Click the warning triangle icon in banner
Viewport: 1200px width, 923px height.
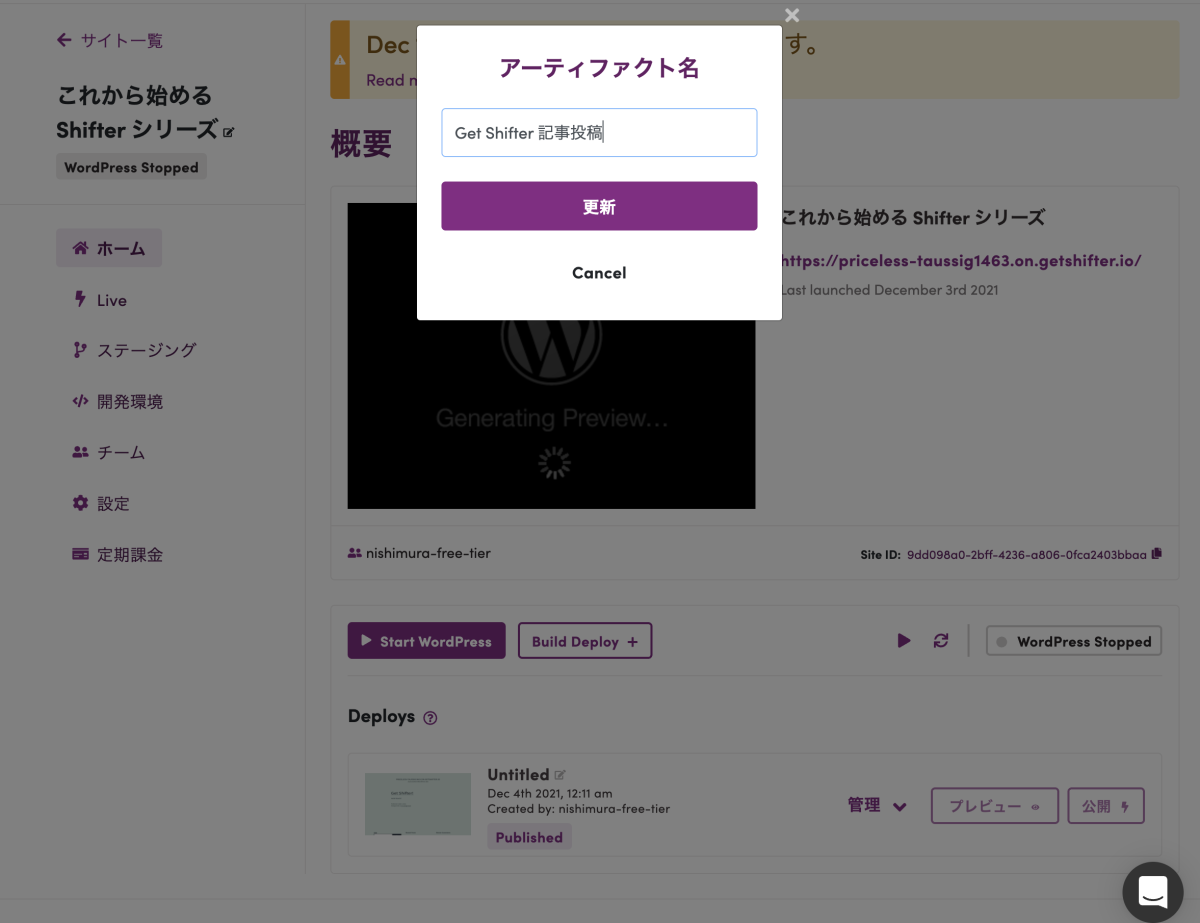click(x=341, y=60)
